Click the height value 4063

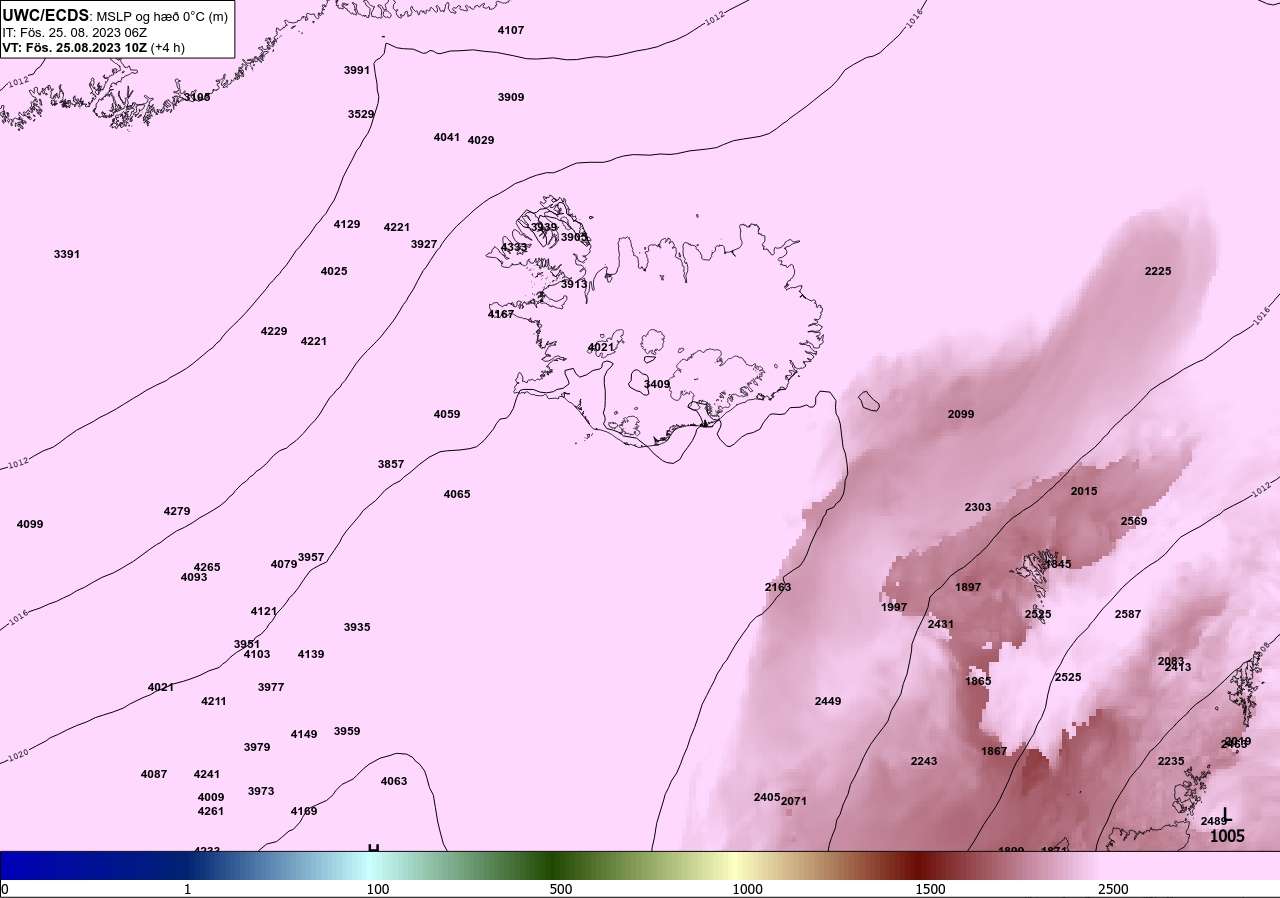pyautogui.click(x=394, y=781)
